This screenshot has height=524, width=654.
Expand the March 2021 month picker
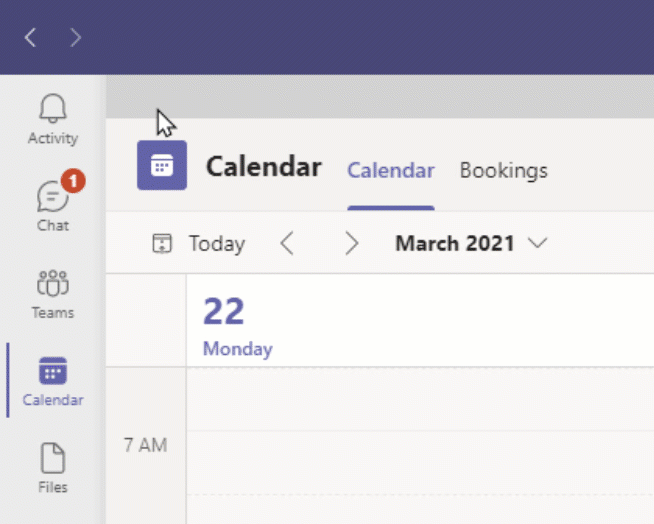click(471, 243)
